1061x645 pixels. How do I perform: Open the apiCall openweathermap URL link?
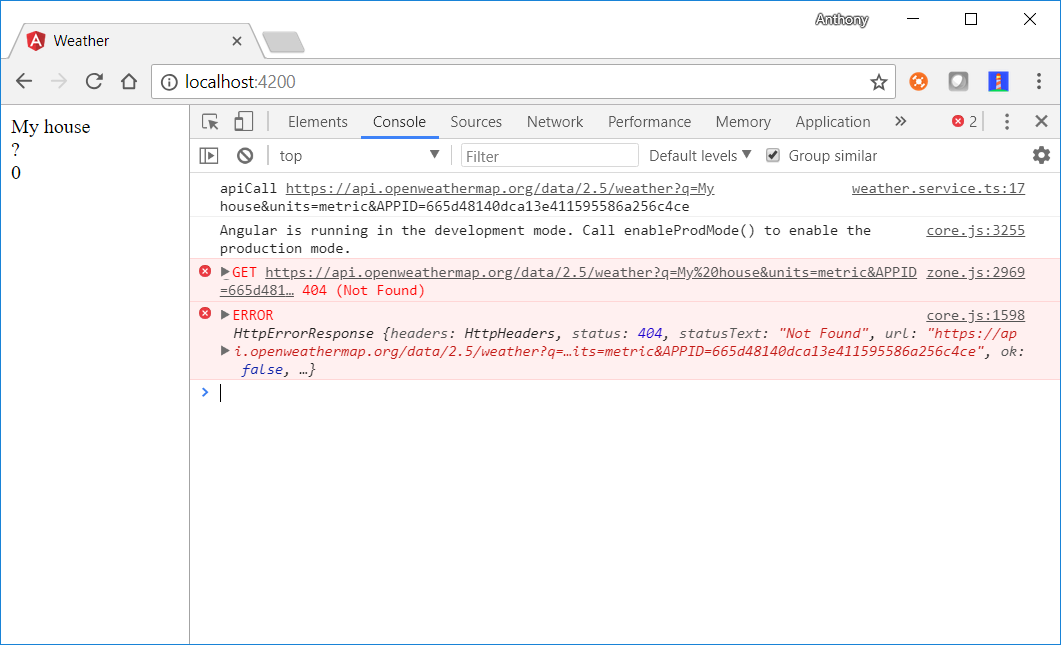tap(499, 188)
